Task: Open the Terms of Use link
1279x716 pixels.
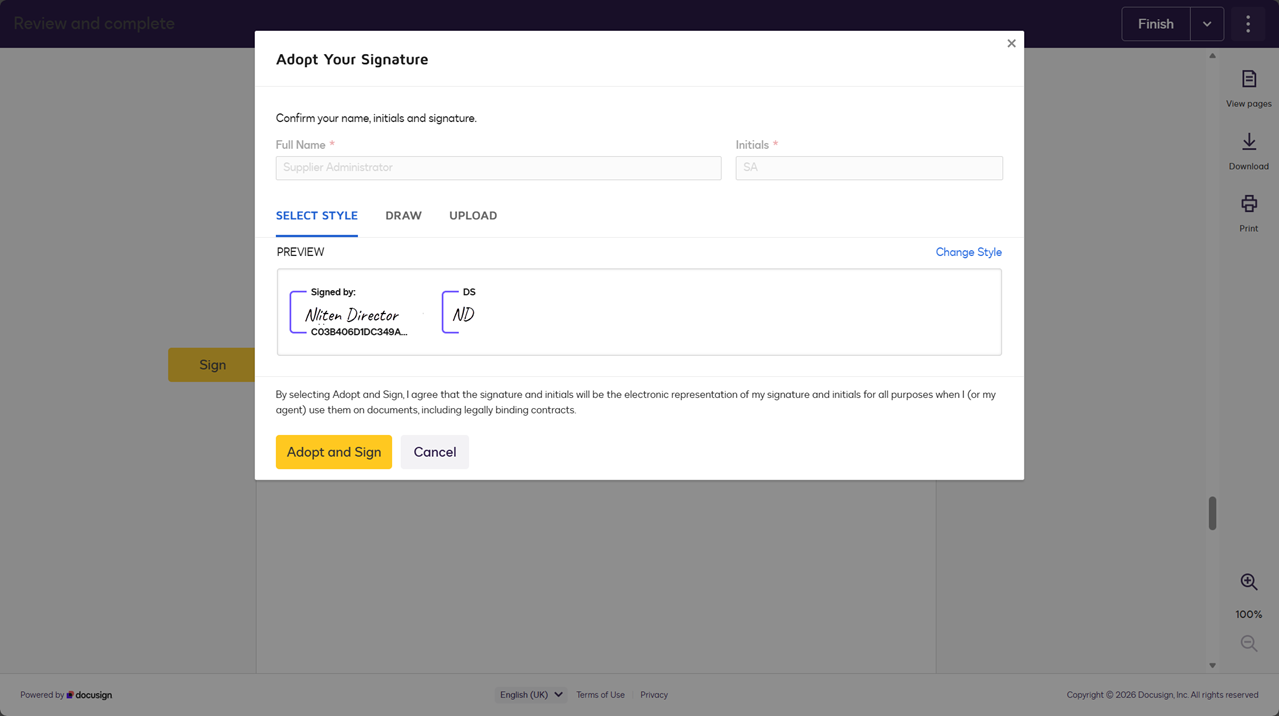Action: 600,695
